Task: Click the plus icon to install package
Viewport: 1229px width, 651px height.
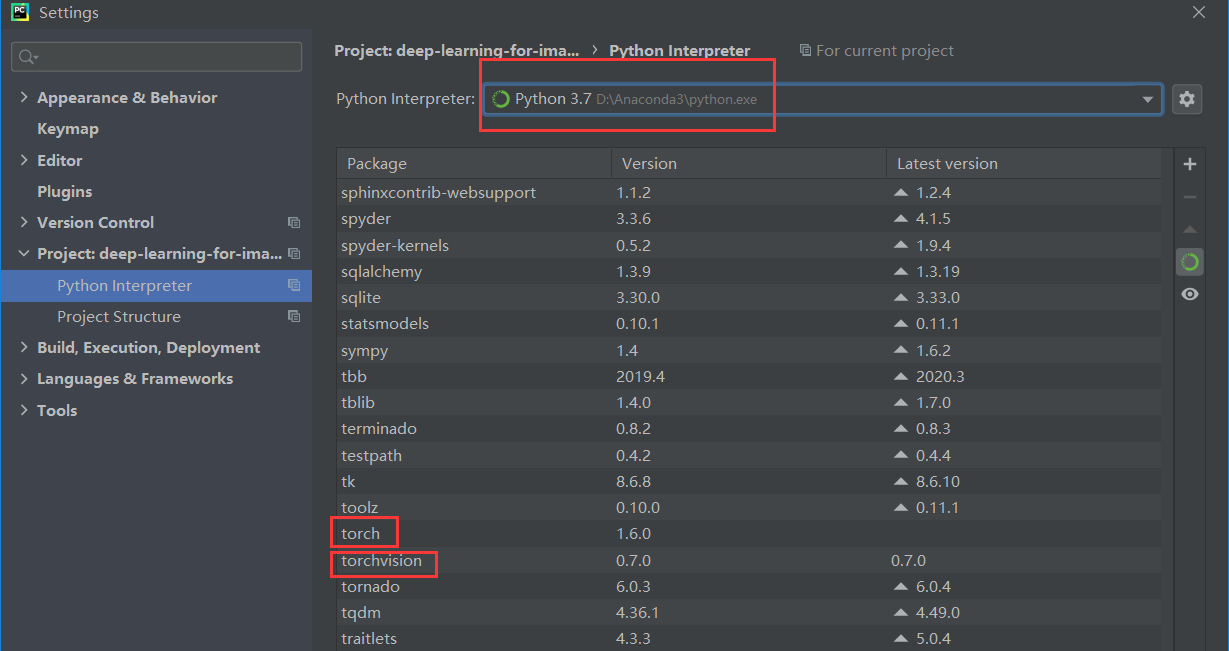Action: 1189,164
